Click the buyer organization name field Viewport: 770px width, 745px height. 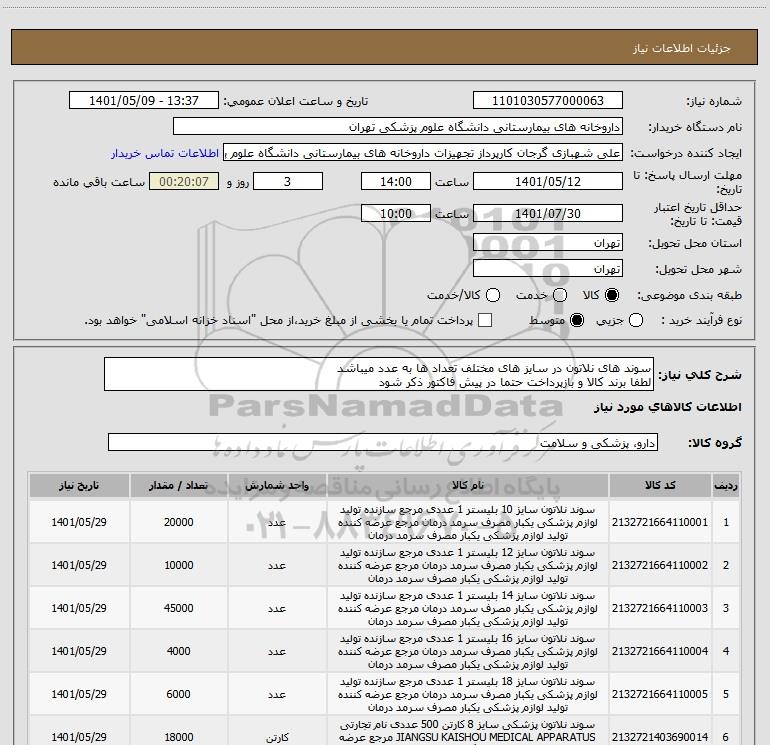[398, 127]
